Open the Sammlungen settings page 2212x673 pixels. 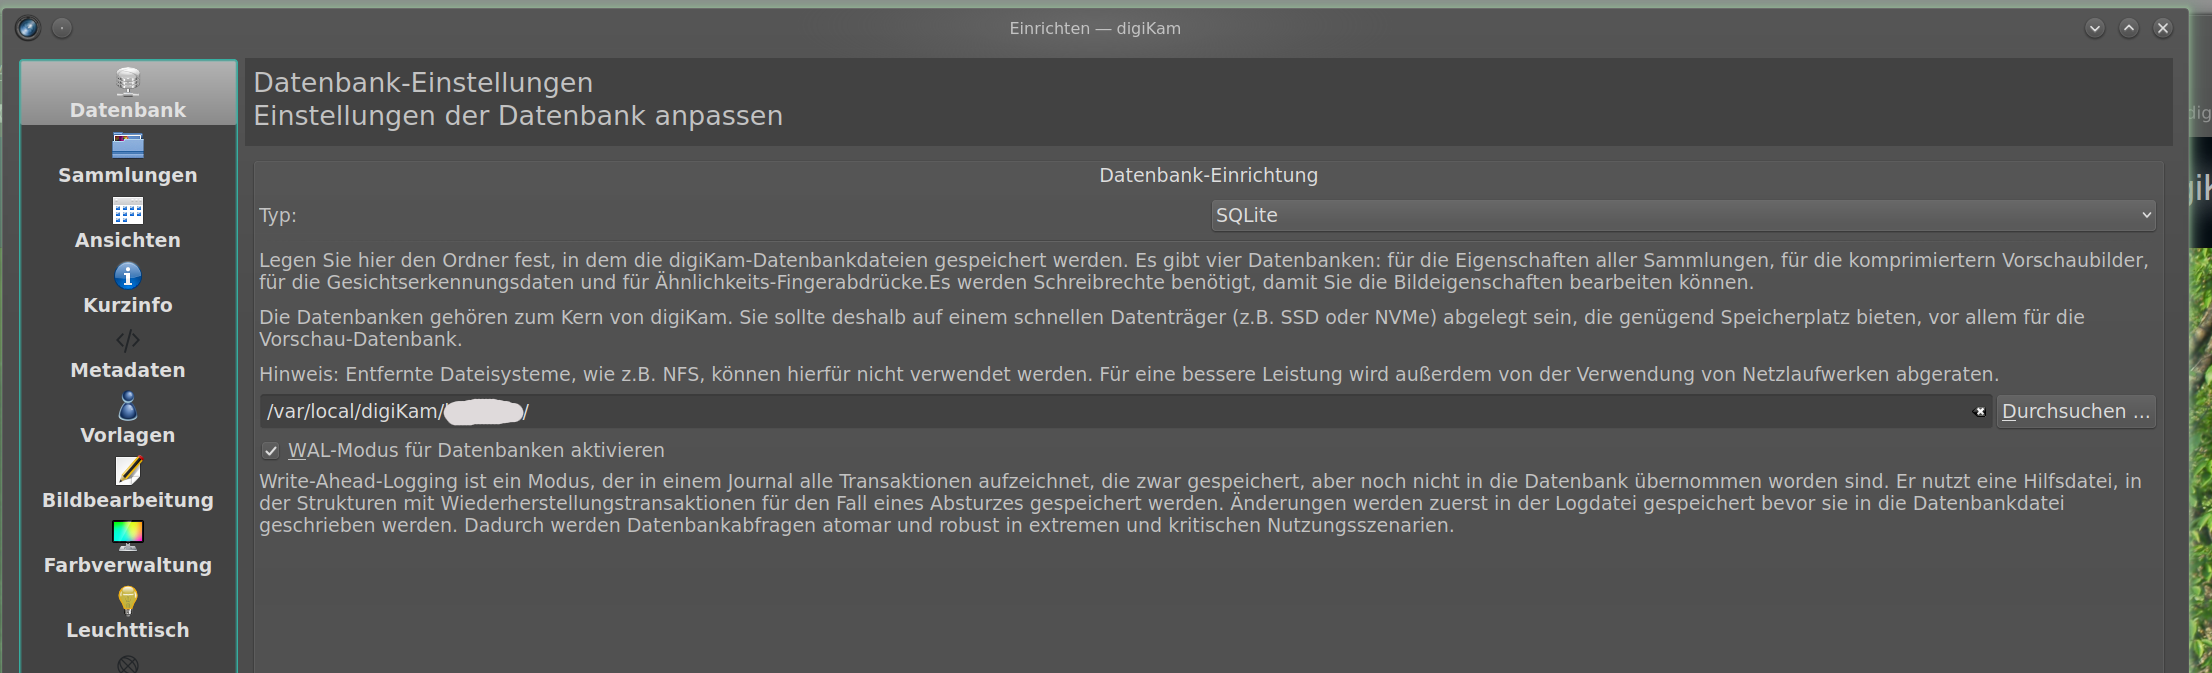click(x=128, y=158)
